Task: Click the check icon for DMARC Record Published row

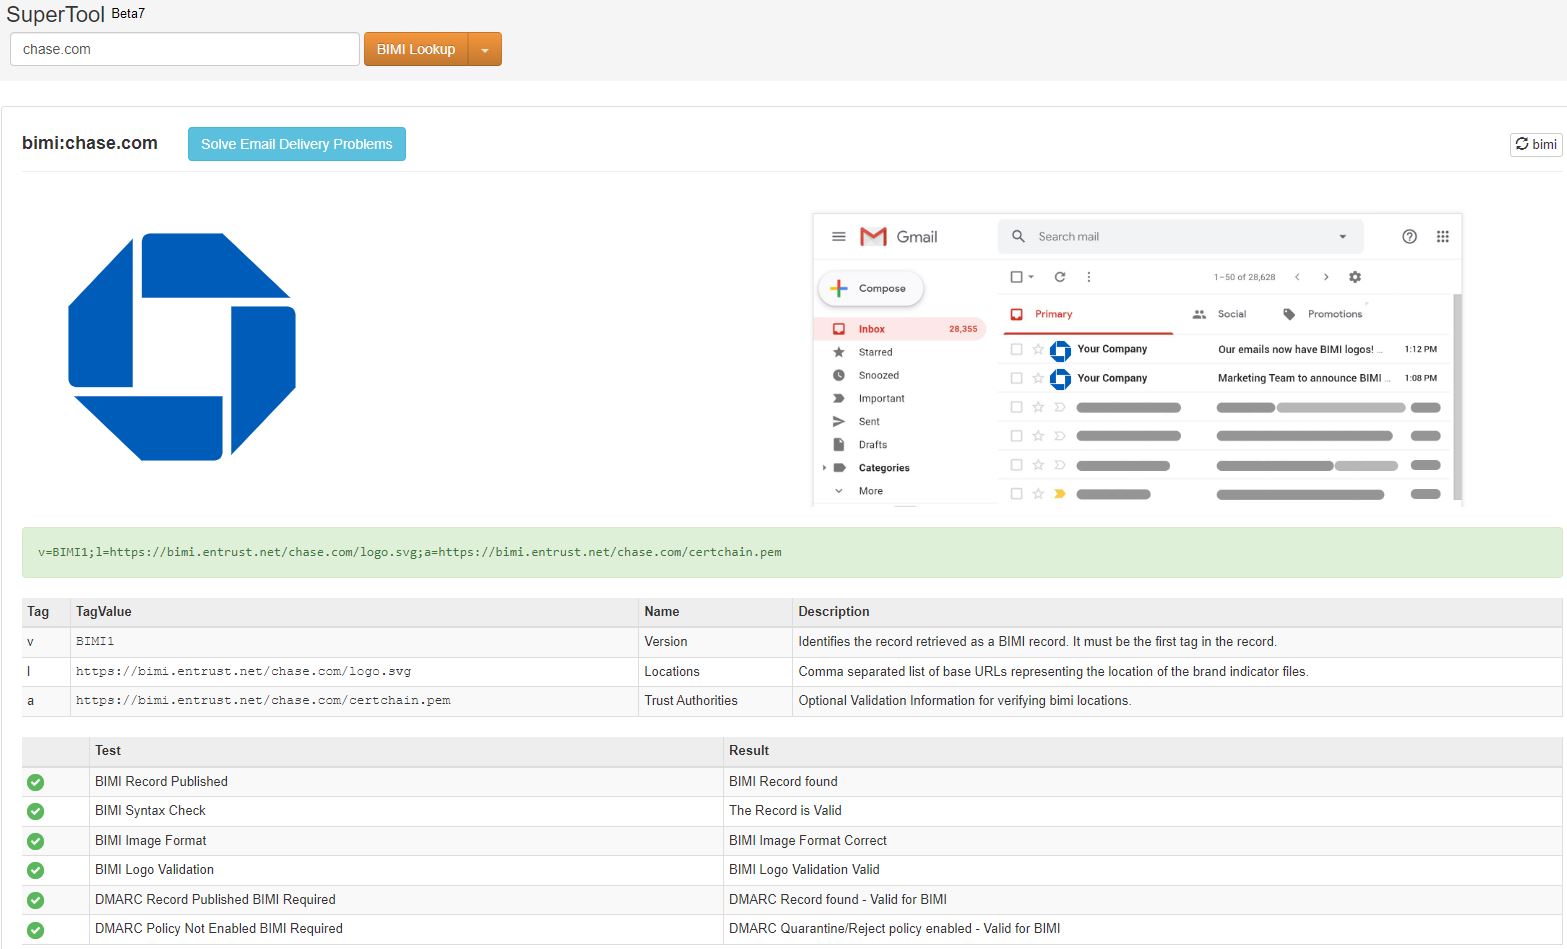Action: coord(35,900)
